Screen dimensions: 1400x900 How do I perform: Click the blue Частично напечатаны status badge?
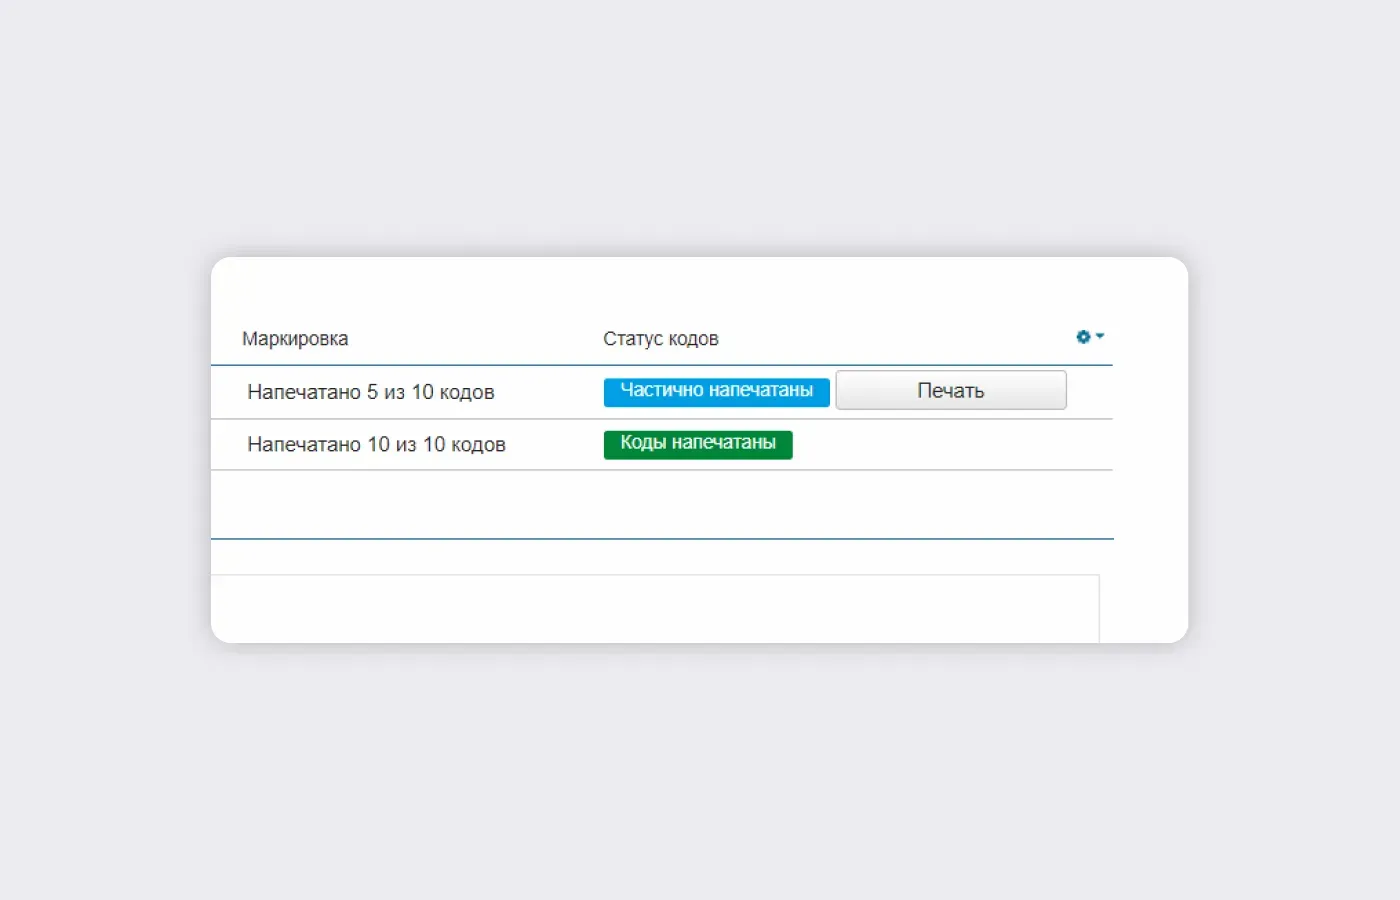pos(716,391)
